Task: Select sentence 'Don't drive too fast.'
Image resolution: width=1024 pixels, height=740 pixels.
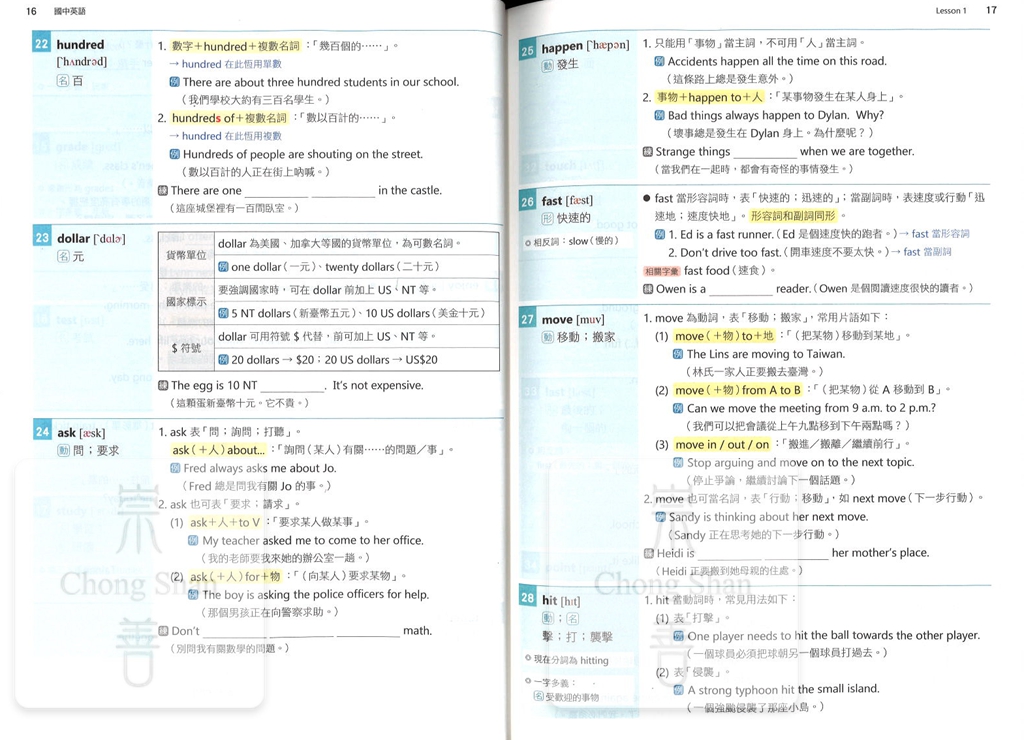Action: point(731,252)
